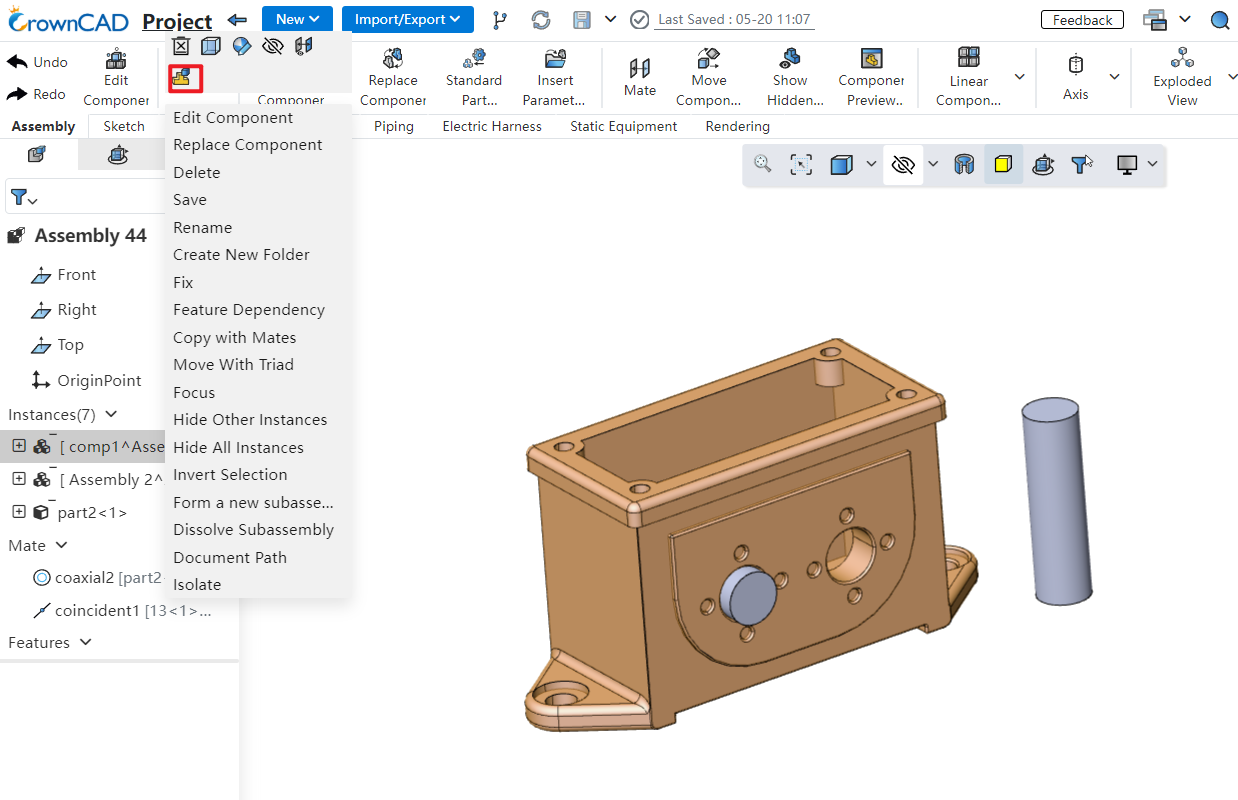Click the Redo arrow
Viewport: 1238px width, 800px height.
[x=17, y=94]
